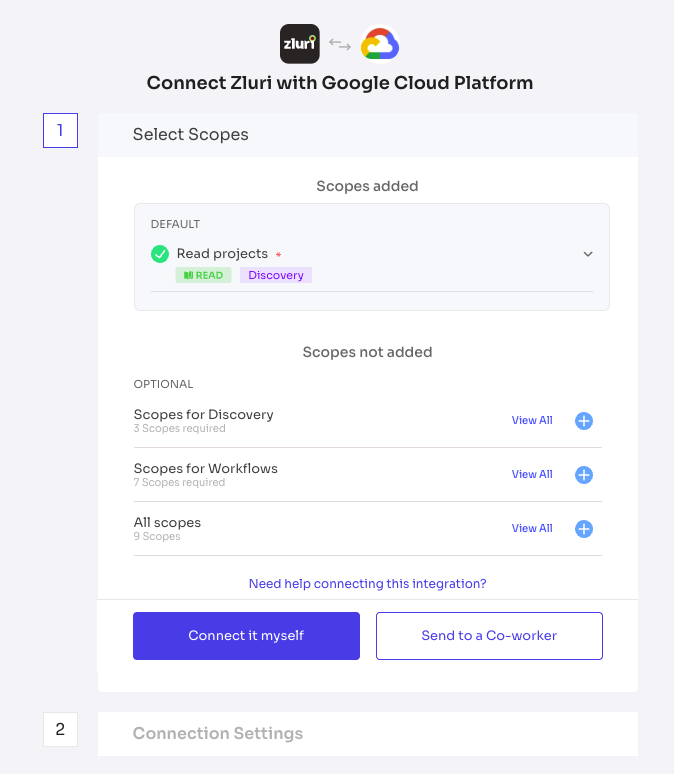Screen dimensions: 674x774
Task: Select step number 1 box
Action: coord(60,130)
